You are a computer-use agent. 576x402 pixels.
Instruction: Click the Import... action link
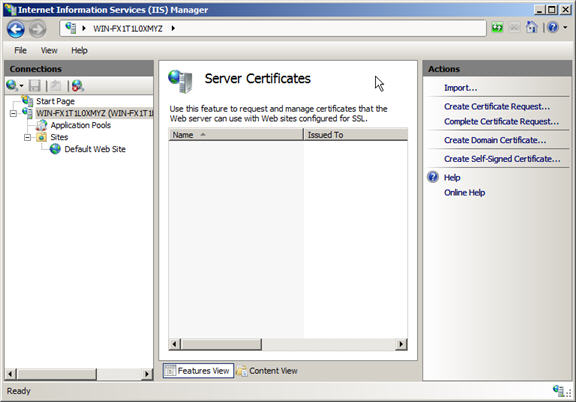coord(461,88)
